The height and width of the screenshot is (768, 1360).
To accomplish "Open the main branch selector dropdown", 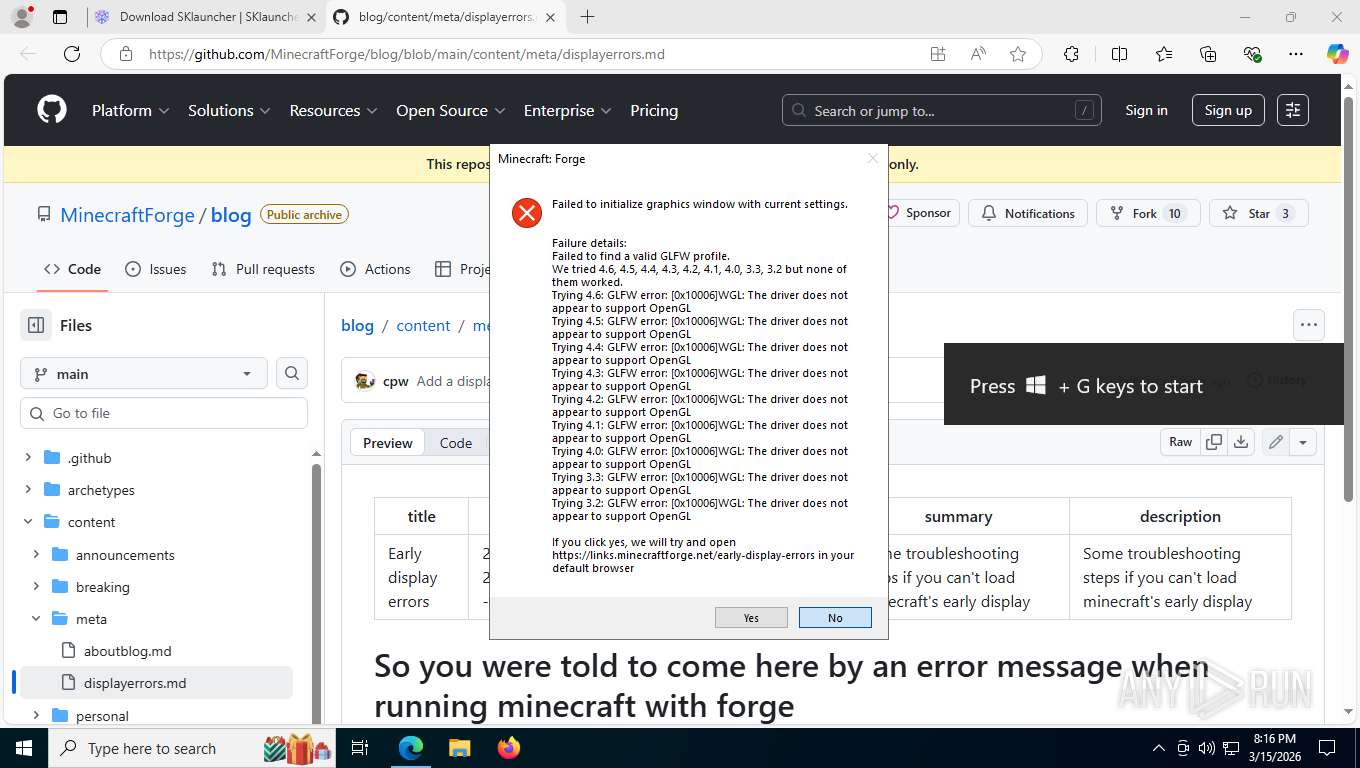I will click(144, 373).
